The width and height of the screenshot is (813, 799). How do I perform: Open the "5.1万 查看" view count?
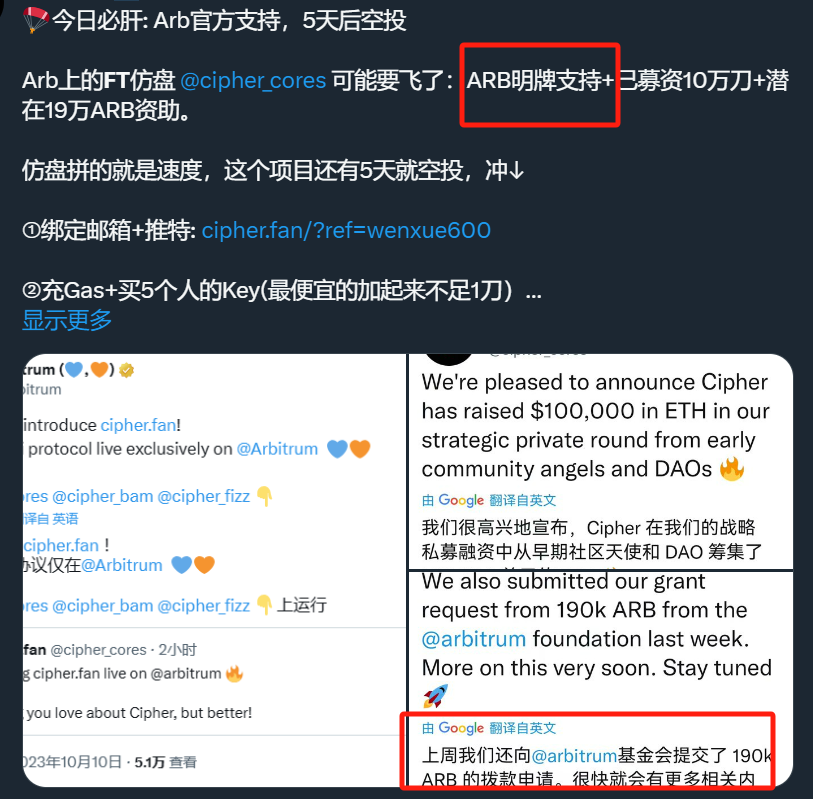pyautogui.click(x=165, y=762)
